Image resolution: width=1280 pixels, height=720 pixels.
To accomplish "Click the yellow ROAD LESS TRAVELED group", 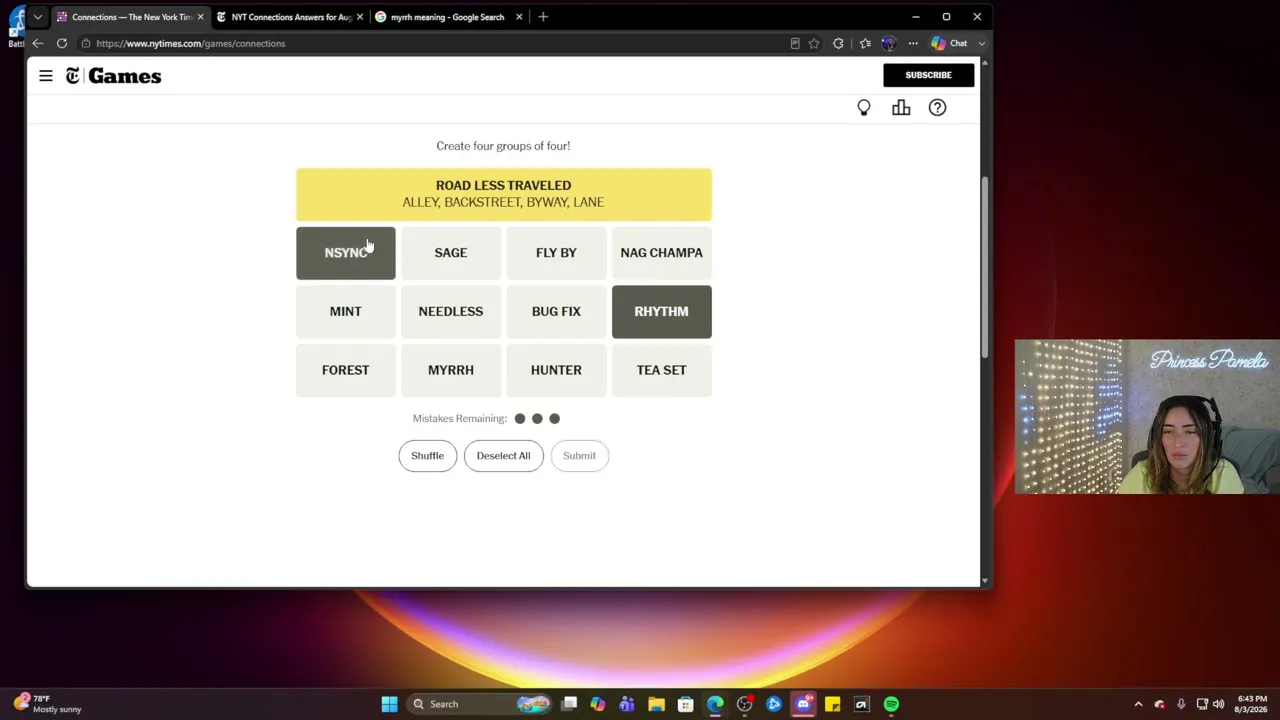I will 504,194.
